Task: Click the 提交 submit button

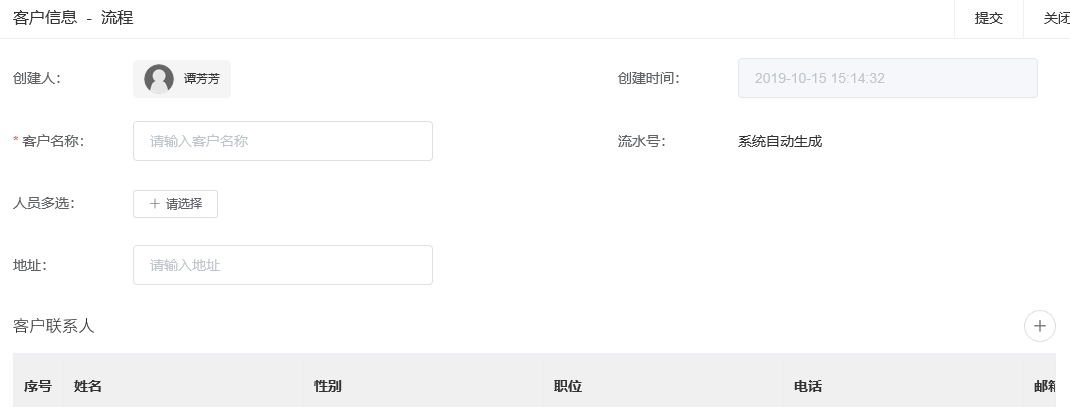Action: pyautogui.click(x=988, y=18)
